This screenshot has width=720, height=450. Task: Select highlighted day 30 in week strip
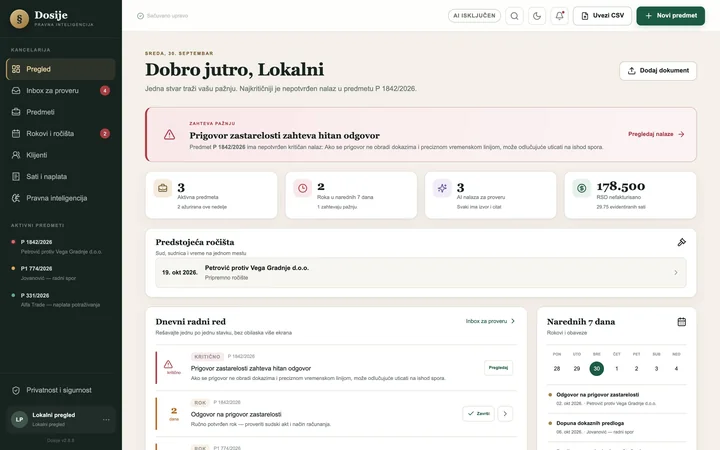pos(596,369)
